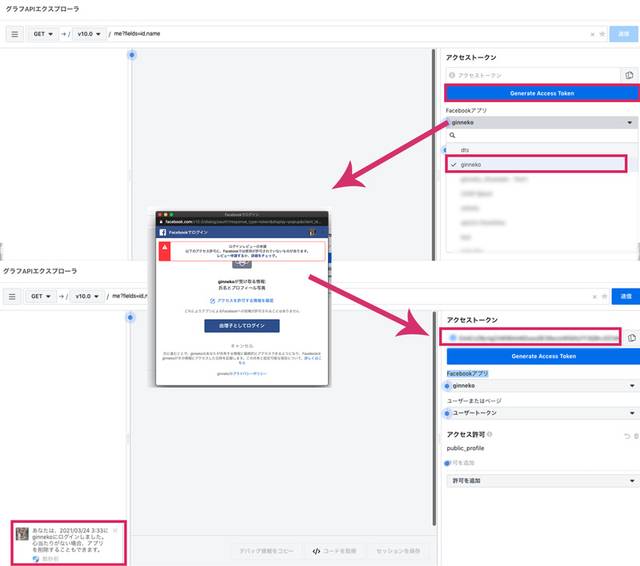Click the dimmed submit button in upper explorer

pos(623,34)
